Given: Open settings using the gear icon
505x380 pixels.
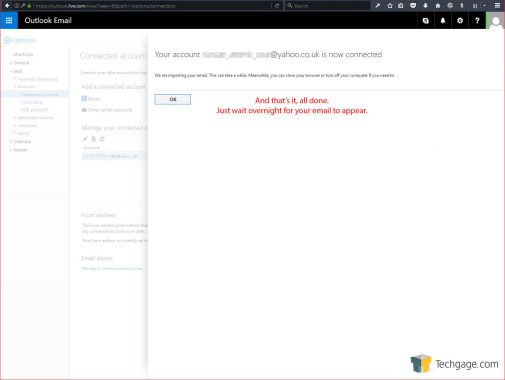Looking at the screenshot, I should 460,21.
